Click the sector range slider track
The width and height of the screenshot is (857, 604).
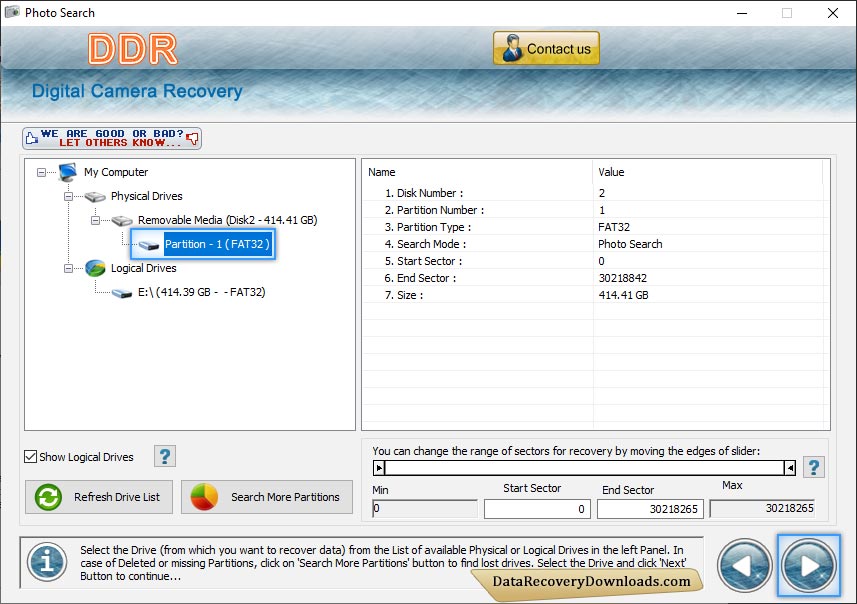click(x=584, y=468)
